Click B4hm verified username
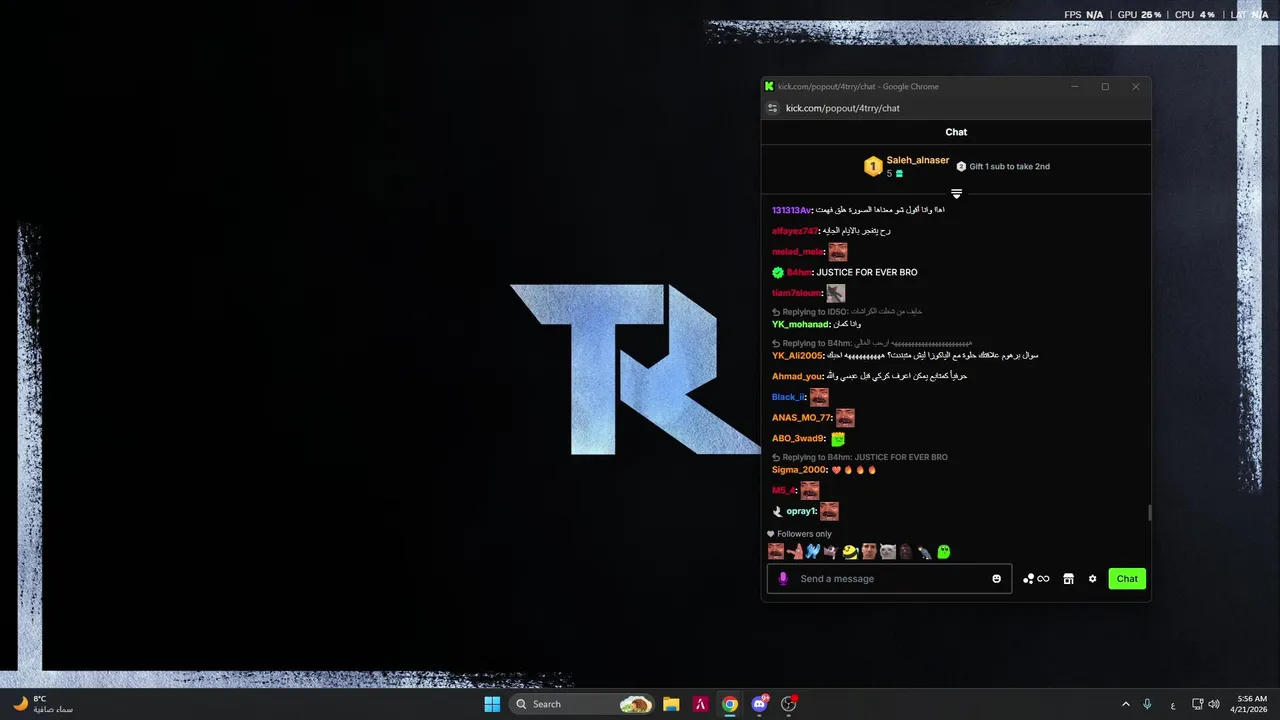The height and width of the screenshot is (720, 1280). (x=799, y=272)
